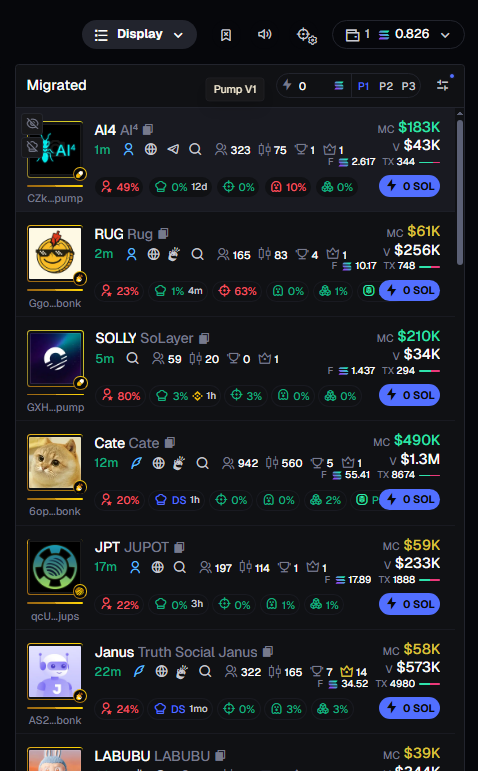The image size is (478, 771).
Task: Switch to preset P2
Action: coord(386,87)
